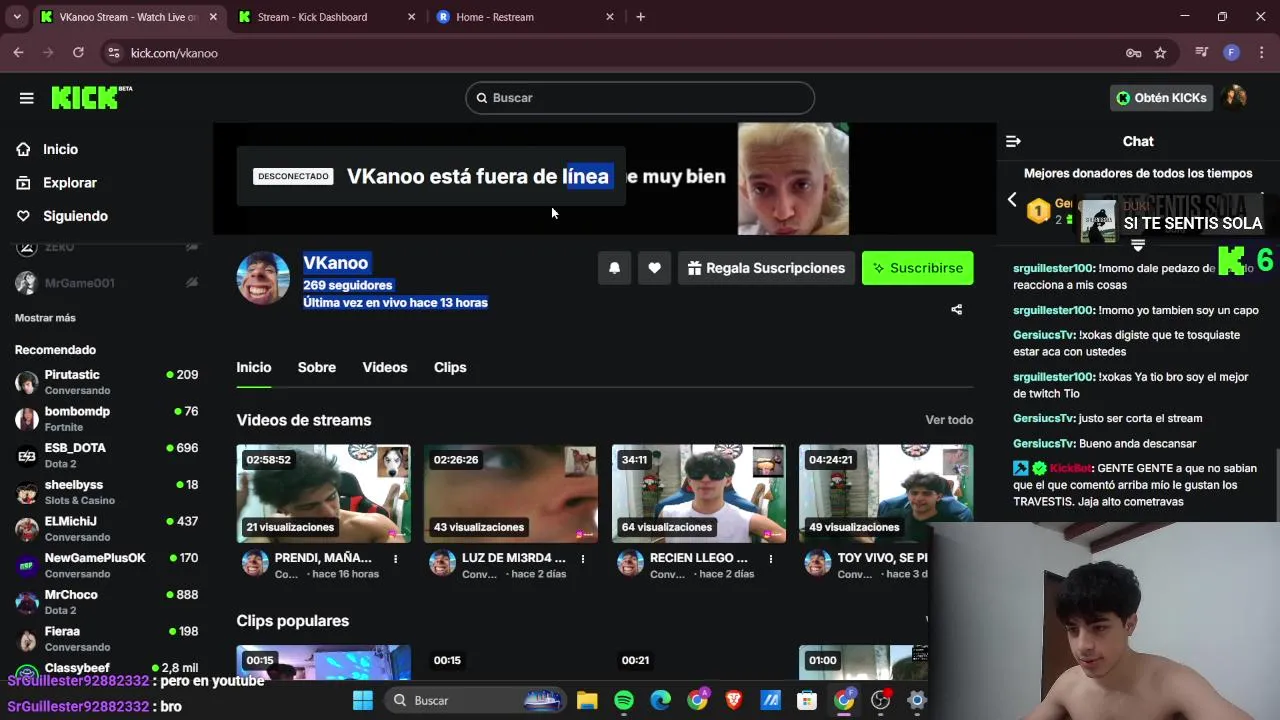This screenshot has width=1280, height=720.
Task: Follow VKanoo using the heart button
Action: point(654,268)
